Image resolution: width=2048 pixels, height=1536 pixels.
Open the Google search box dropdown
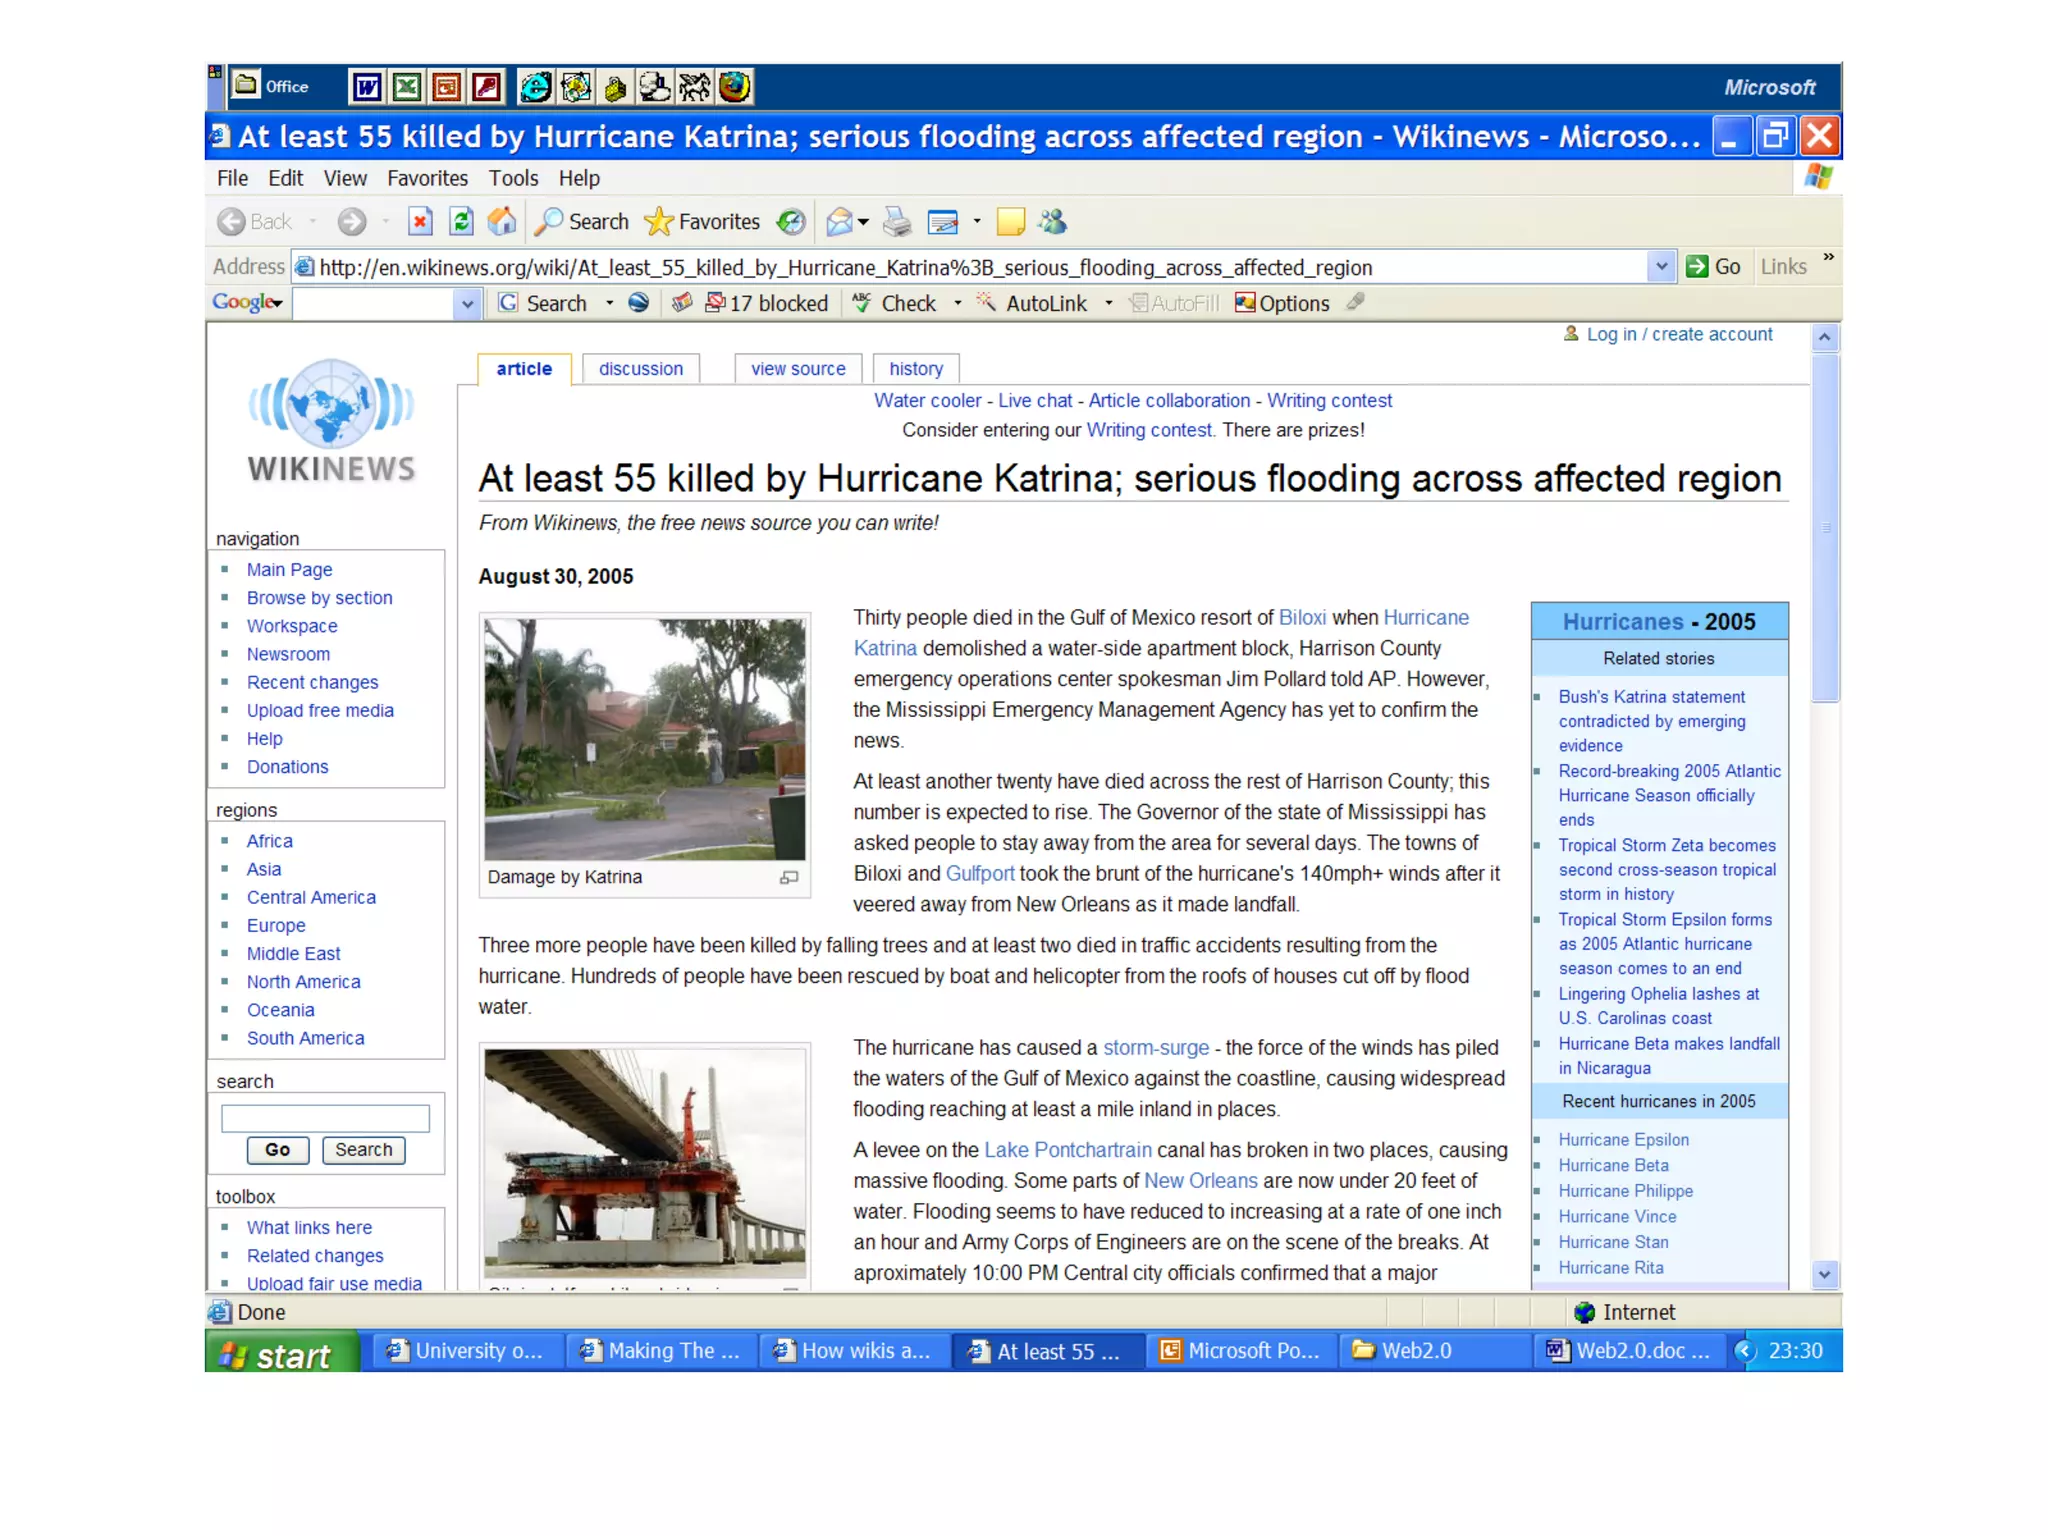467,304
